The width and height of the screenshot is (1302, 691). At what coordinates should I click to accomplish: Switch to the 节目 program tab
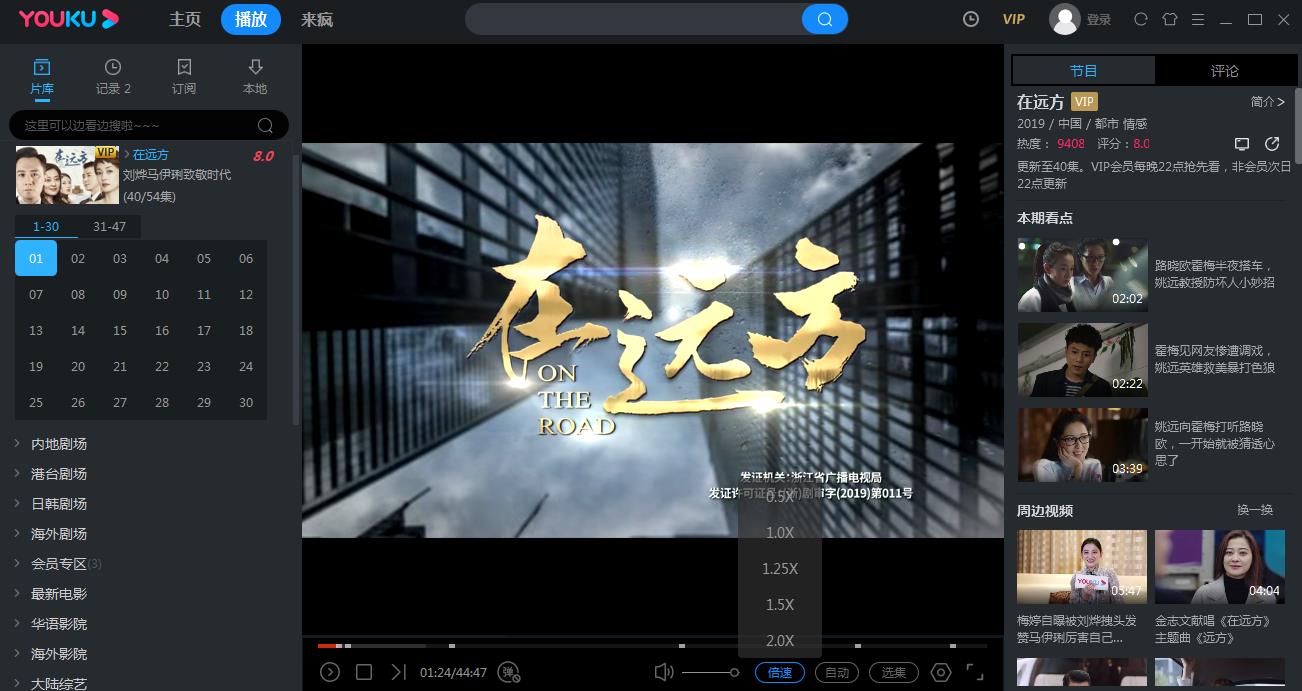point(1084,70)
